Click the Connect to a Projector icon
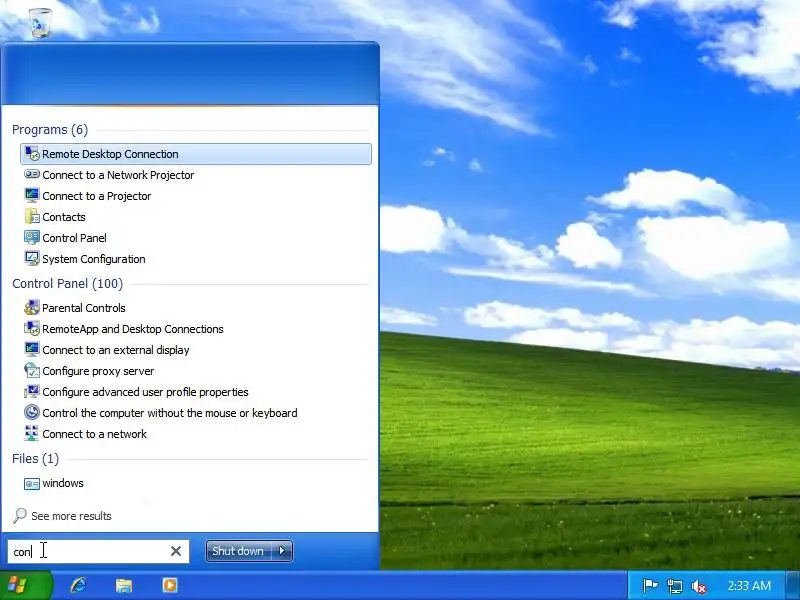 tap(32, 195)
